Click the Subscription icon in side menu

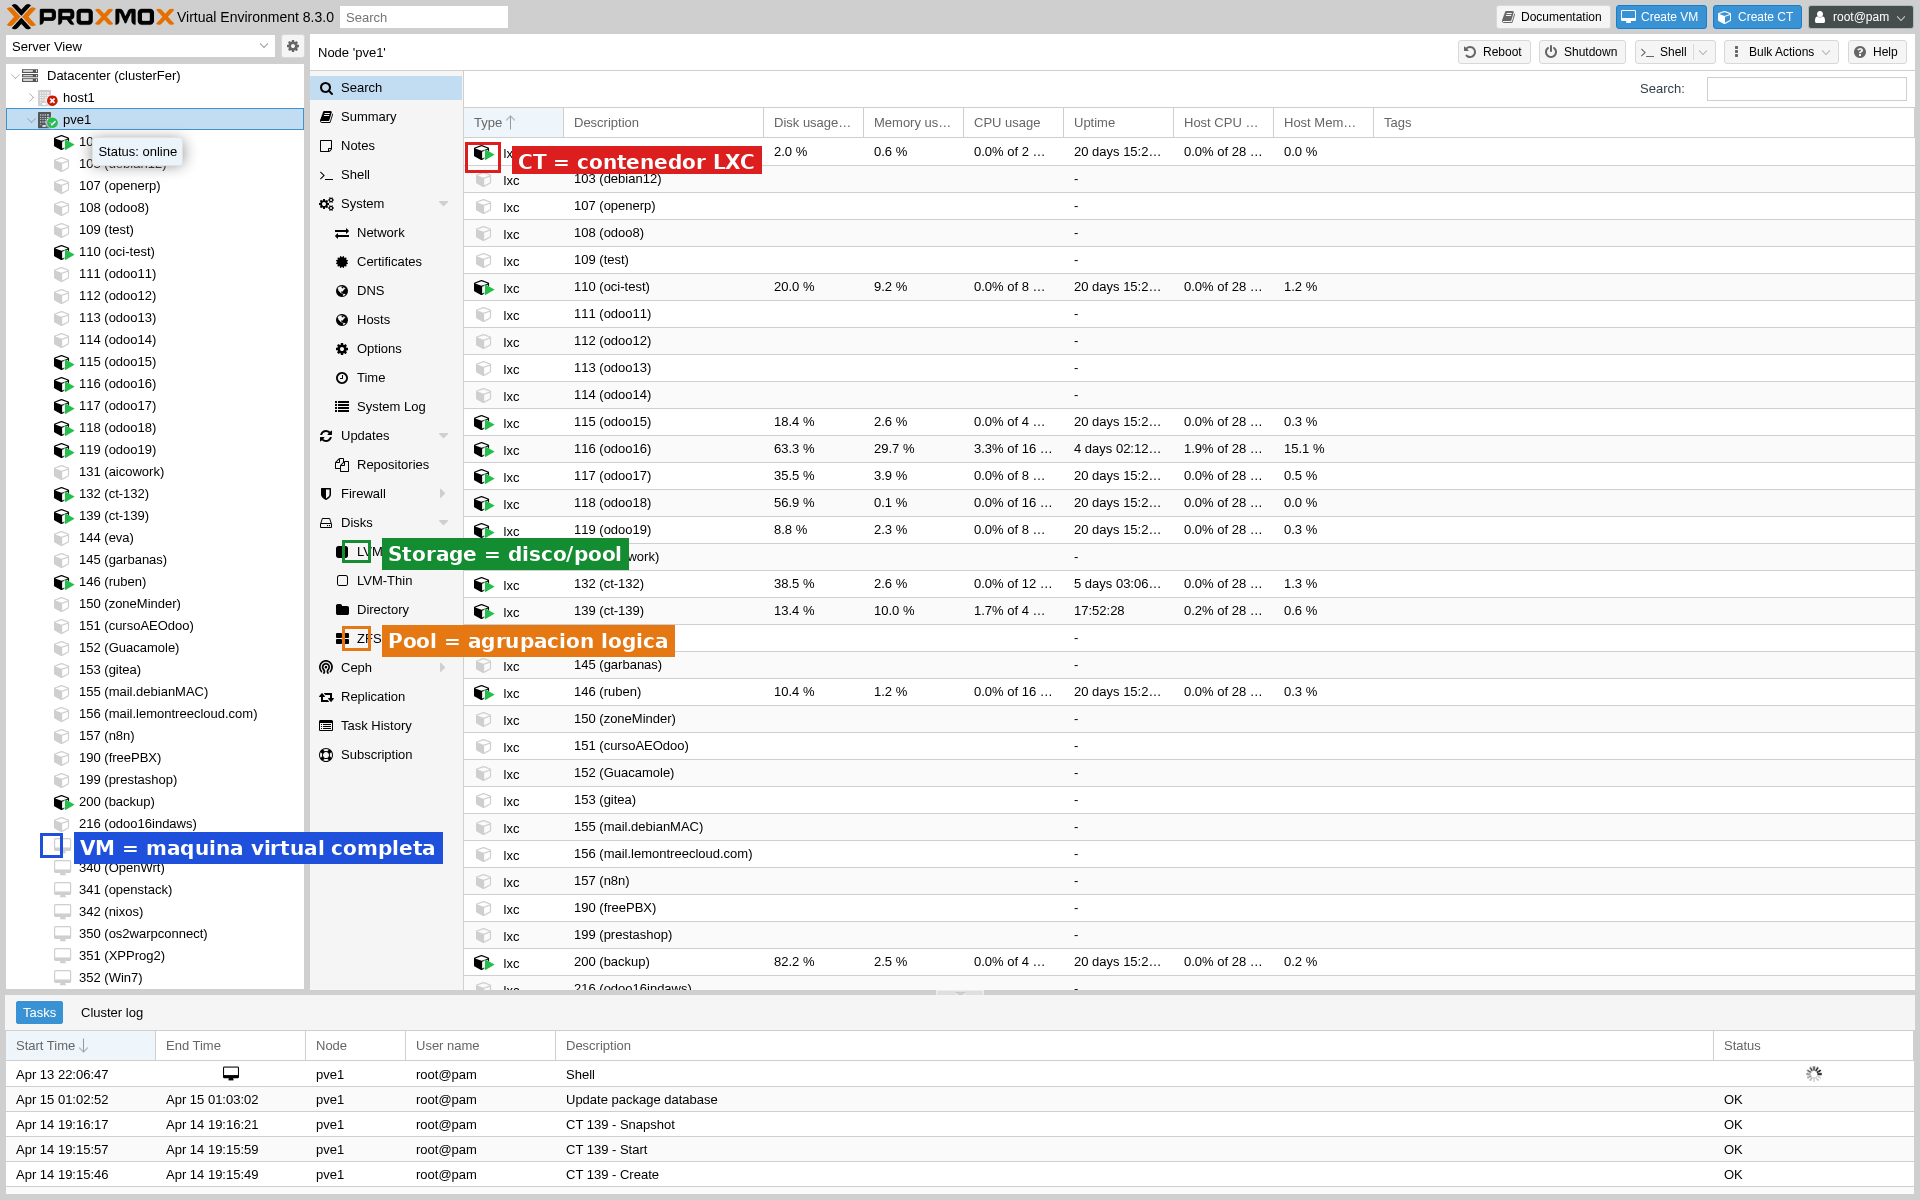[x=326, y=755]
